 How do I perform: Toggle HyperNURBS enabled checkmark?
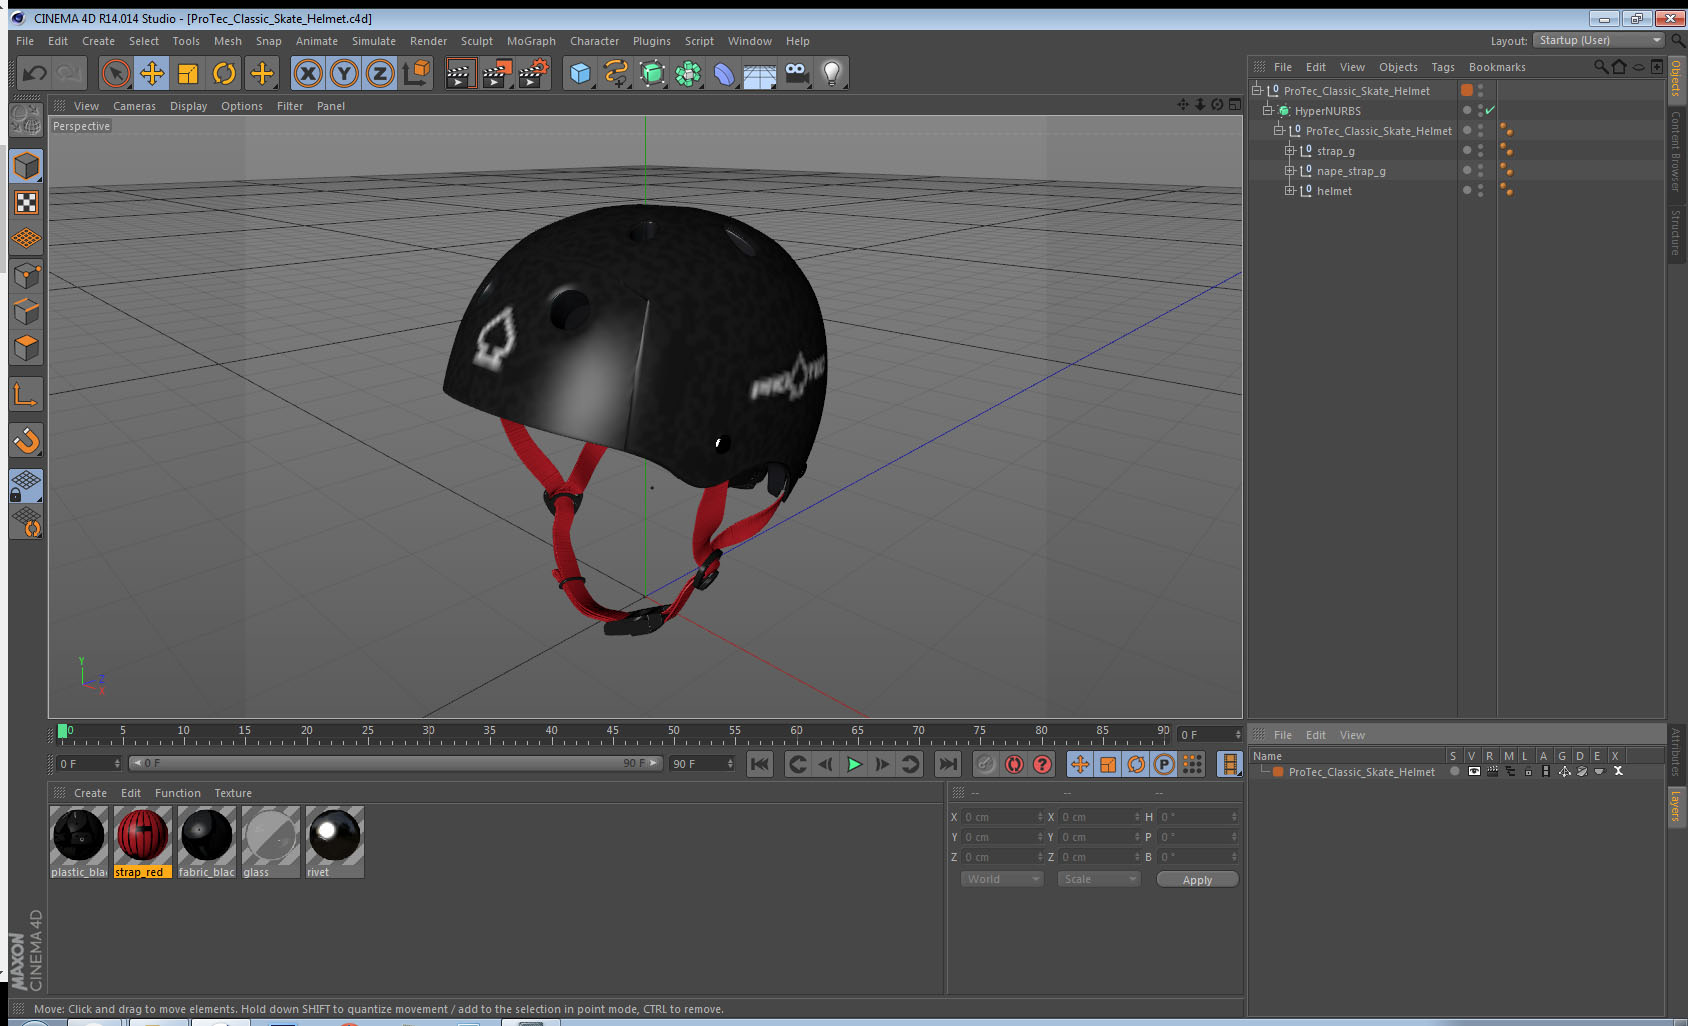(1490, 110)
